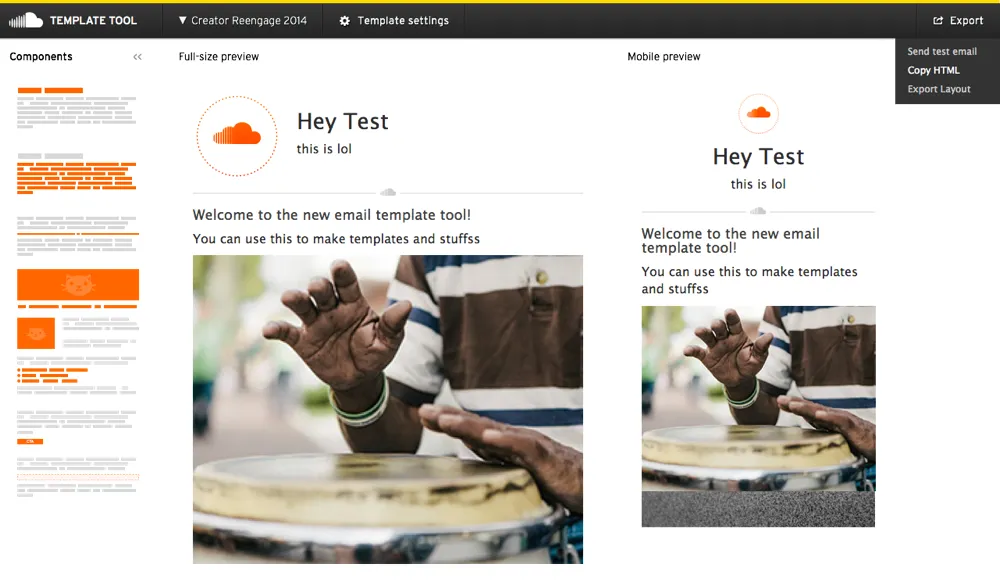Click the SoundCloud logo in full-size preview
Viewport: 1000px width, 586px height.
tap(237, 135)
